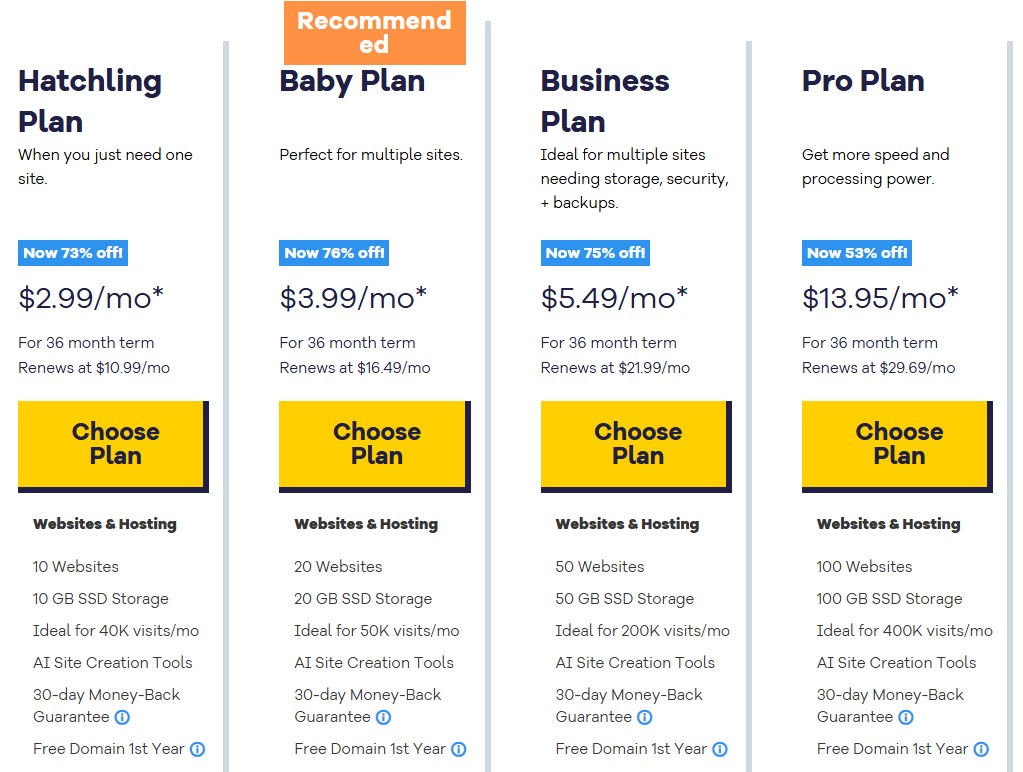The height and width of the screenshot is (772, 1023).
Task: Click the Now 76% off badge
Action: 334,253
